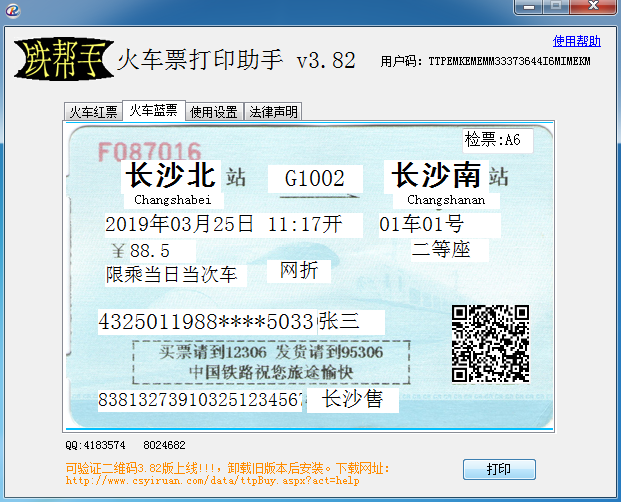621x502 pixels.
Task: Click the 检票:A6 gate field
Action: (498, 140)
